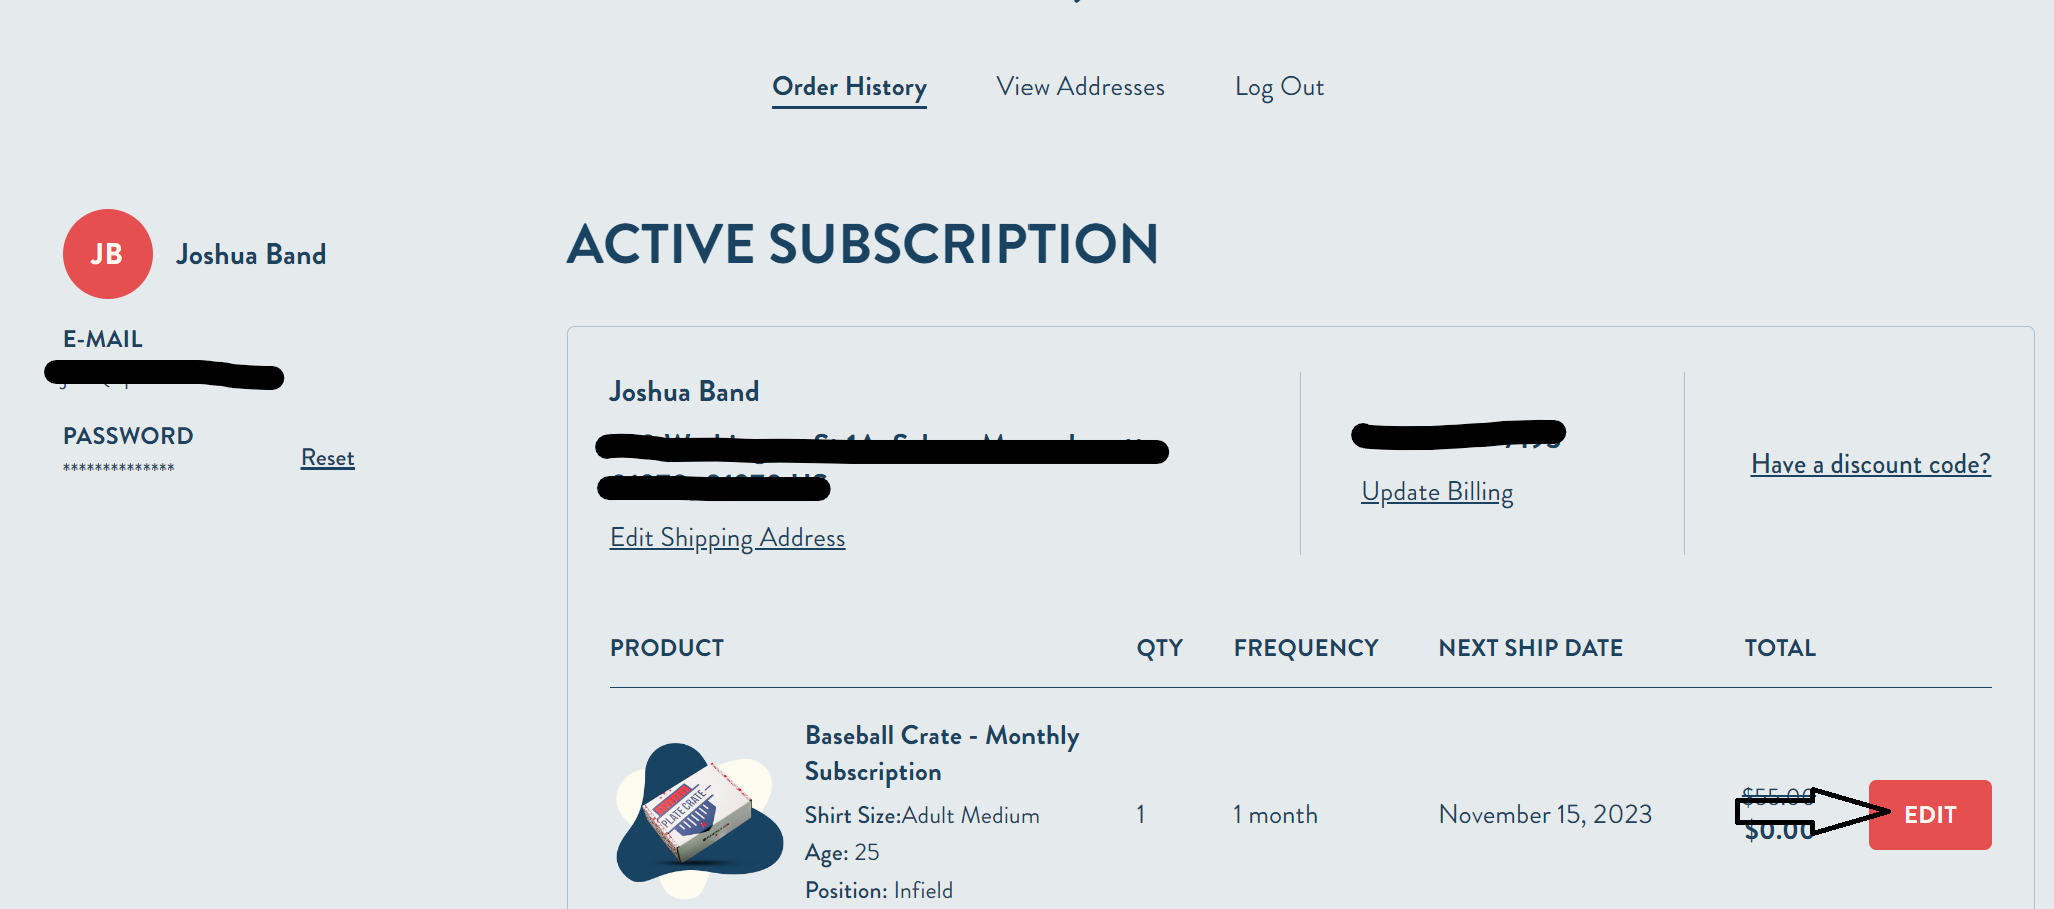Click the Product column header
Image resolution: width=2054 pixels, height=909 pixels.
point(667,648)
